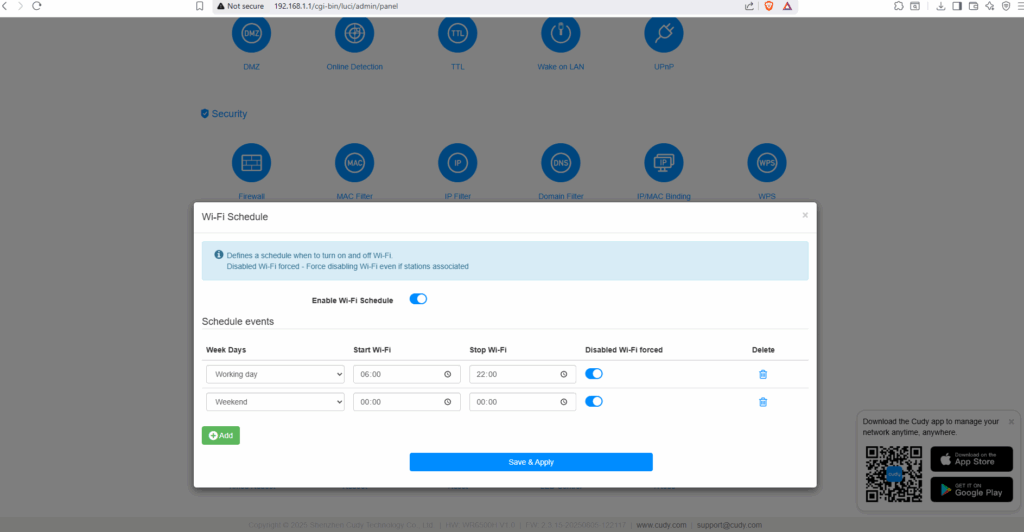Expand the Weekend dropdown
This screenshot has height=532, width=1024.
pos(275,402)
